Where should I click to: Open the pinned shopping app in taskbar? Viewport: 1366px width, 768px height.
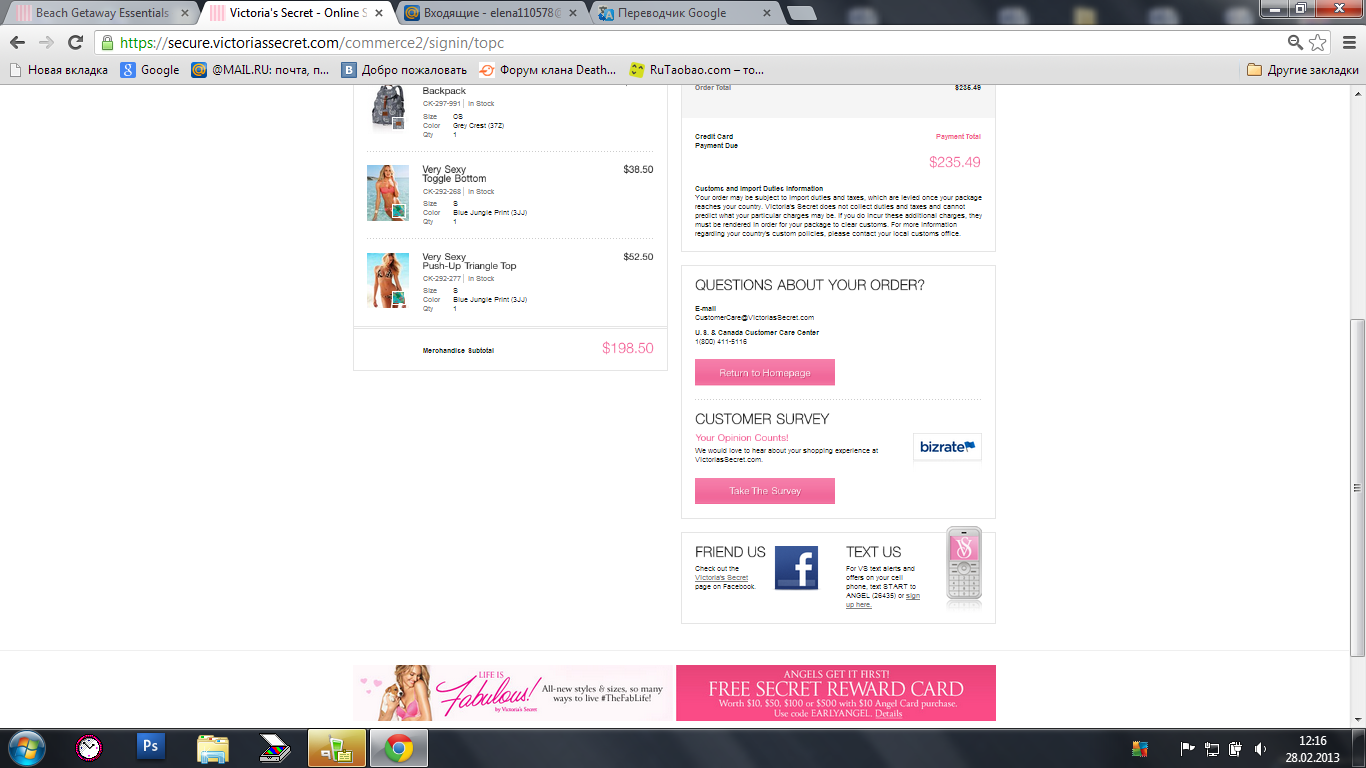tap(336, 748)
